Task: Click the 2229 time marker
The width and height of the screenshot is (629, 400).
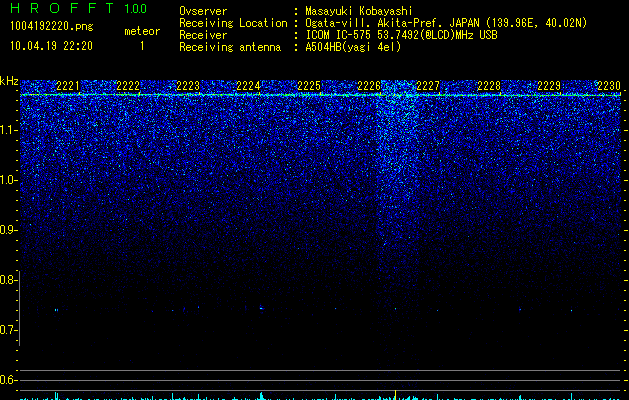Action: tap(549, 86)
